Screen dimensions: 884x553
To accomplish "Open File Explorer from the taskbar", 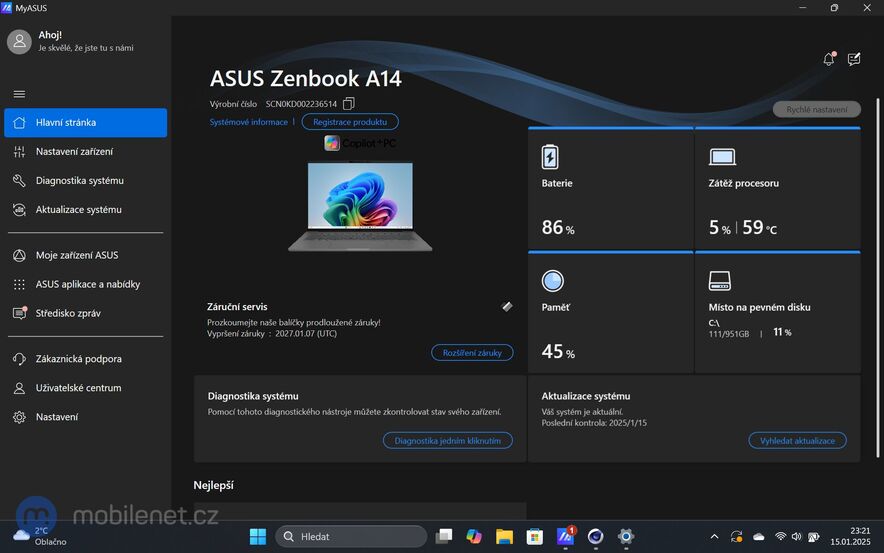I will [505, 537].
